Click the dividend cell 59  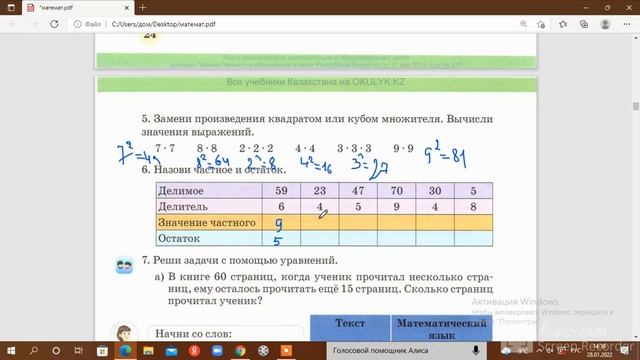pyautogui.click(x=281, y=191)
